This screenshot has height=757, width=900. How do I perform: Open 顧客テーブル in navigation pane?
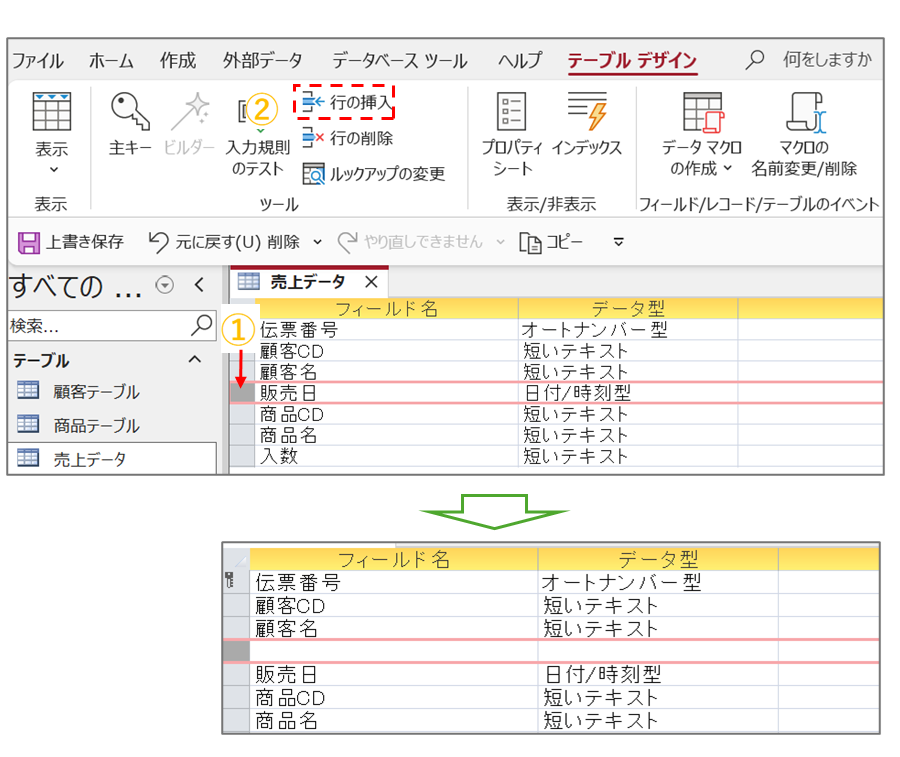[x=96, y=392]
